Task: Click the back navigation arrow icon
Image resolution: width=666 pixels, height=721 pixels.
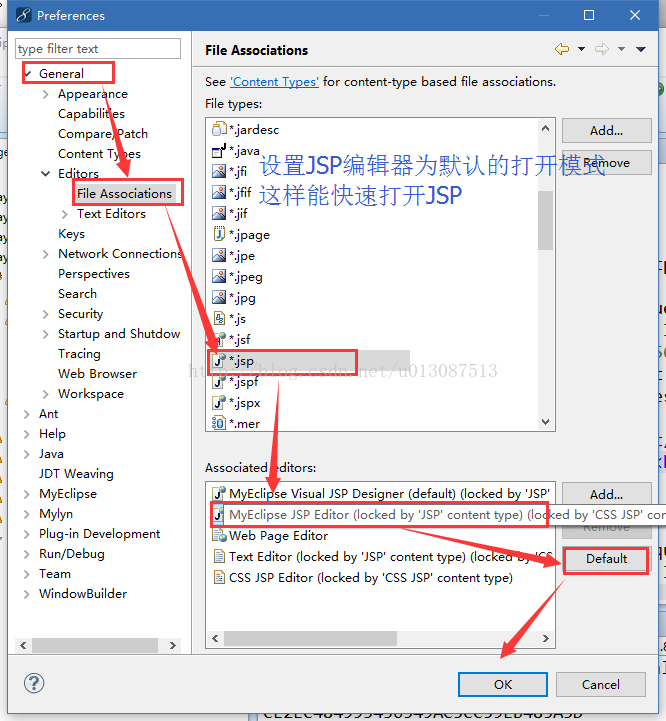Action: point(562,49)
